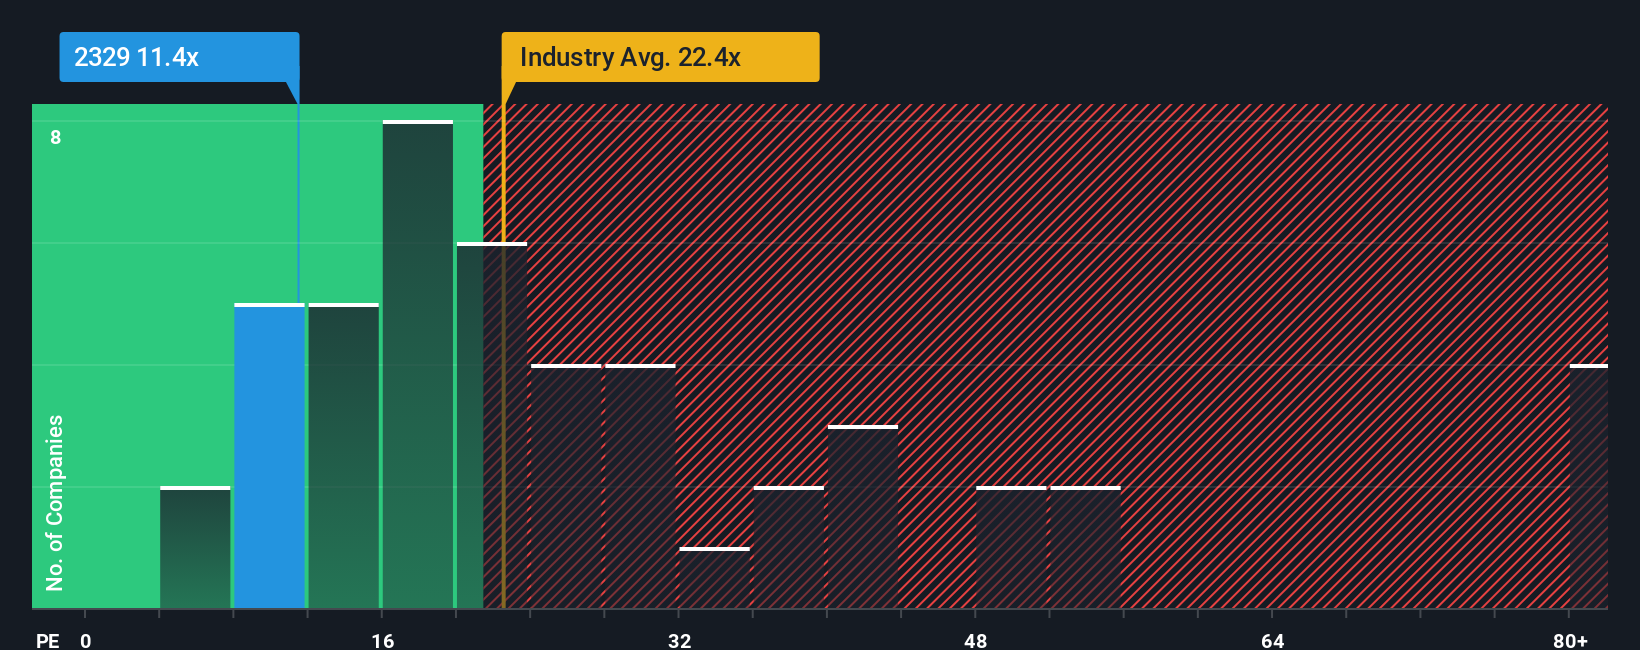Click the x-axis label 32

coord(680,640)
